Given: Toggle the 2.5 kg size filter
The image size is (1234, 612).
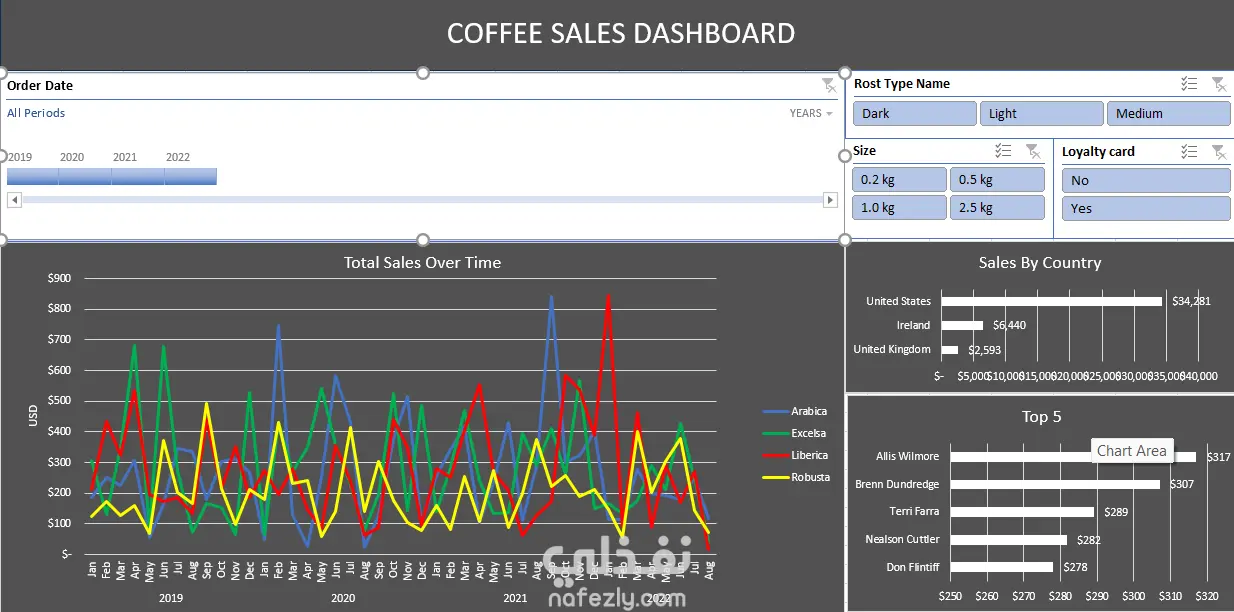Looking at the screenshot, I should pos(997,207).
